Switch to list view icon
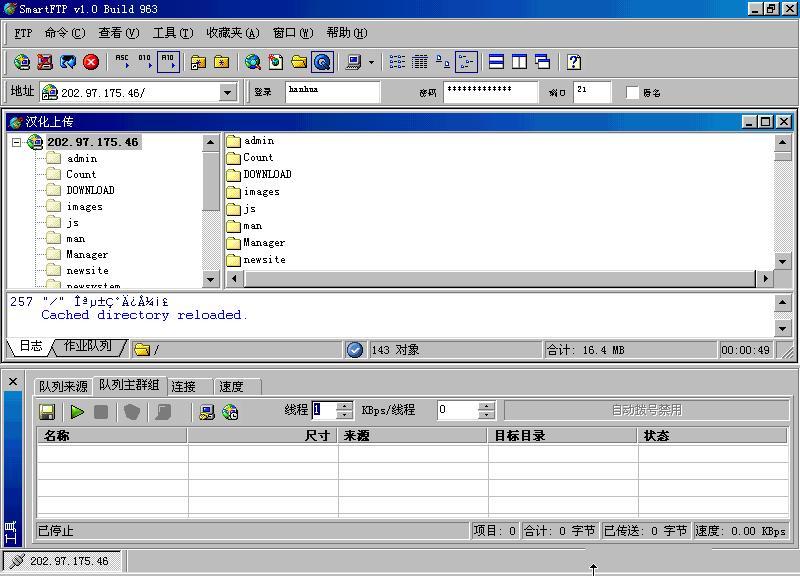 (397, 62)
